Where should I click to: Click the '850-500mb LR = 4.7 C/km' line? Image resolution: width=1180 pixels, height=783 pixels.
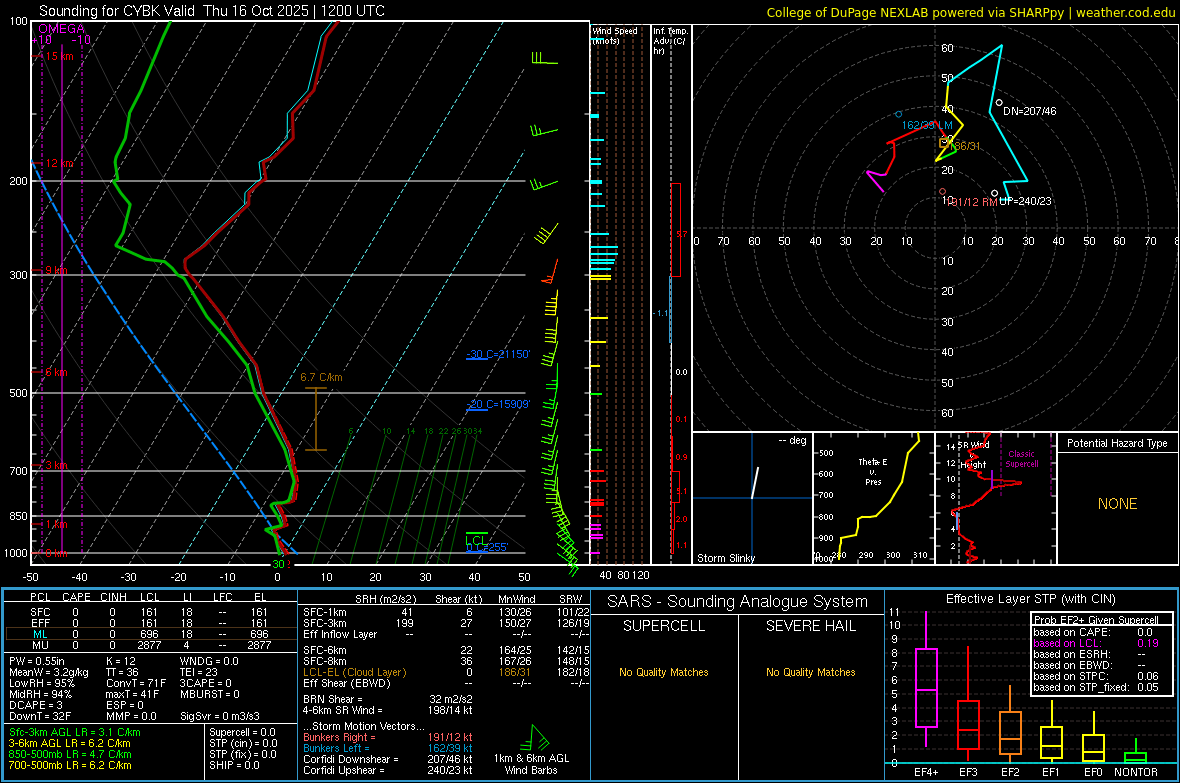tap(70, 754)
